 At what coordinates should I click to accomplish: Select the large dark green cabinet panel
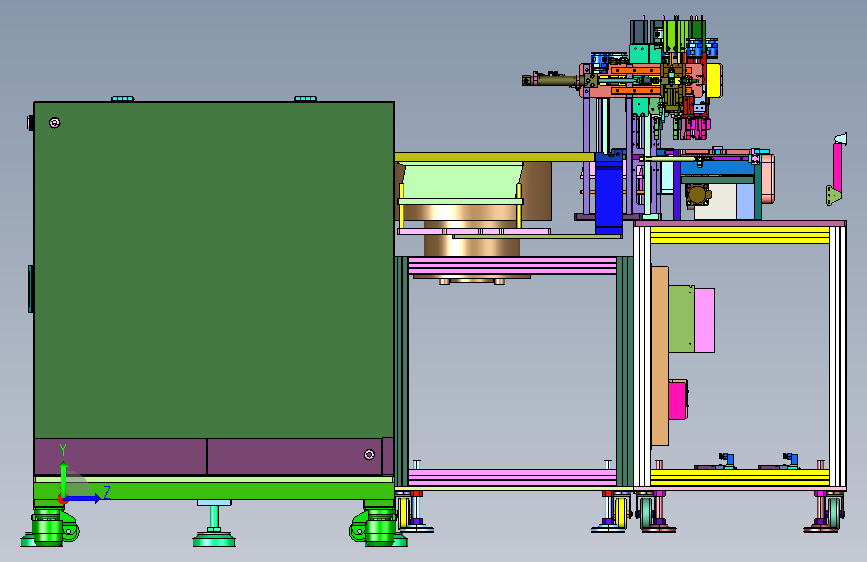214,270
